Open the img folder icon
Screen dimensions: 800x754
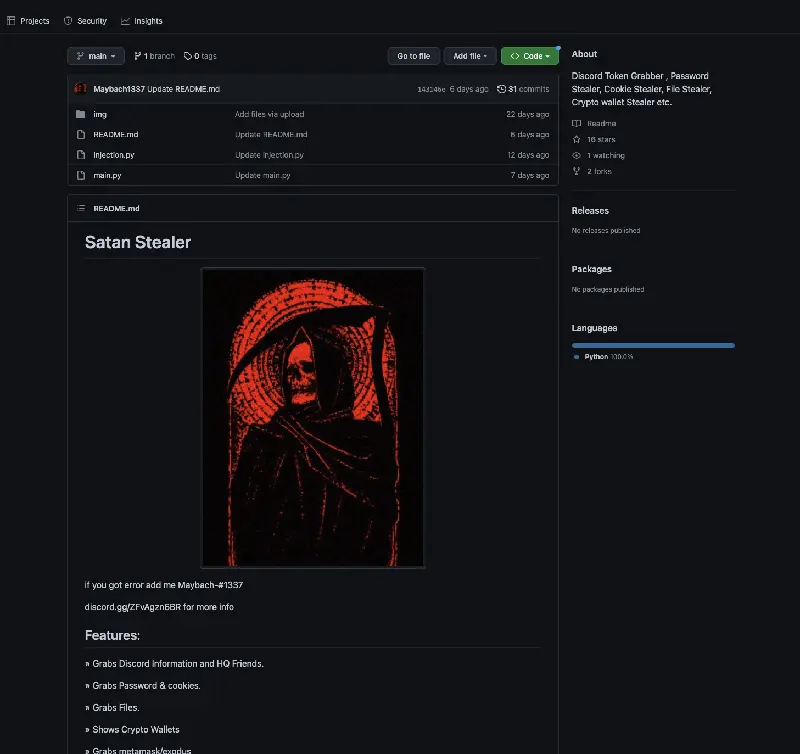coord(81,114)
